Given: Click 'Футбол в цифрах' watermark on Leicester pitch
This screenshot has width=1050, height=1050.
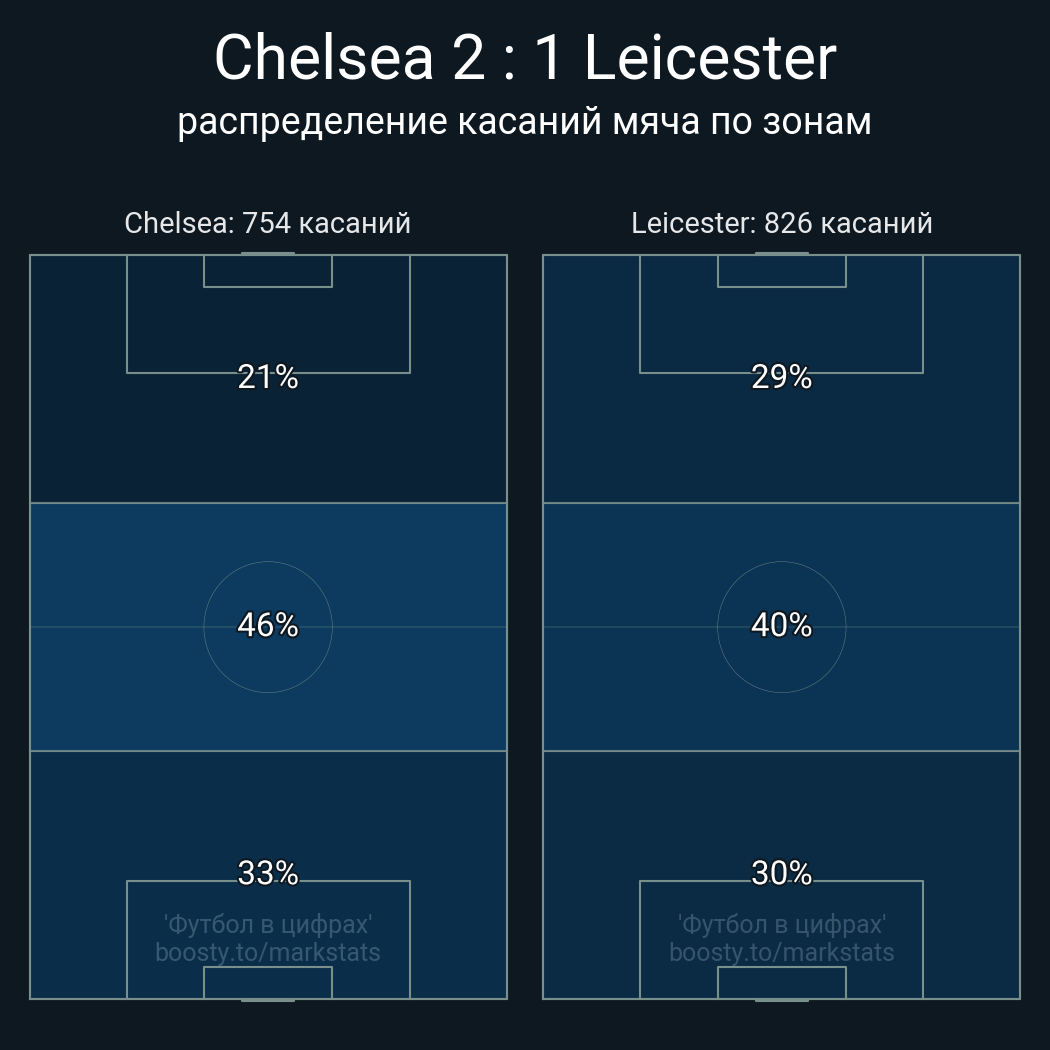Looking at the screenshot, I should [x=781, y=924].
